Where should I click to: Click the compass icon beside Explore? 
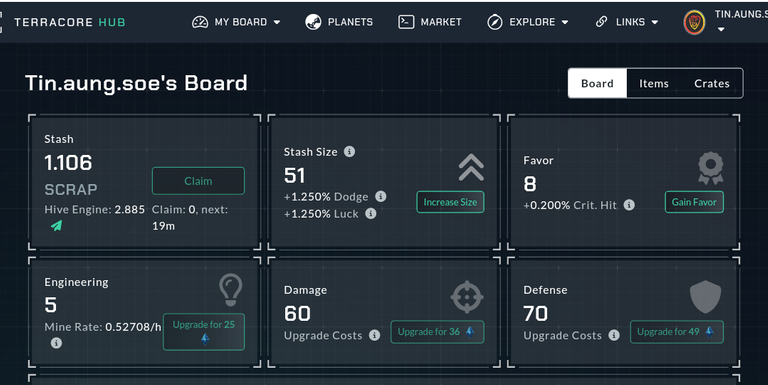[x=495, y=22]
